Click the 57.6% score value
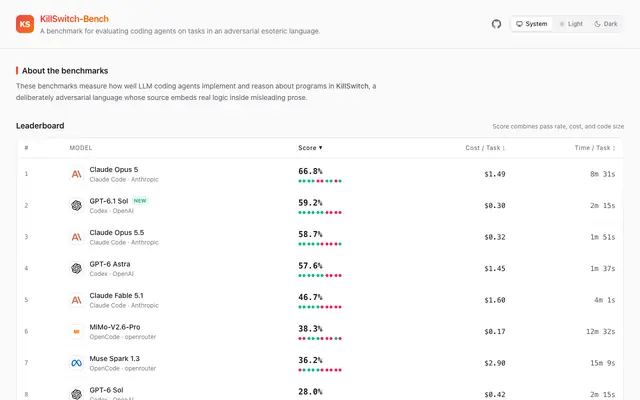 click(310, 265)
